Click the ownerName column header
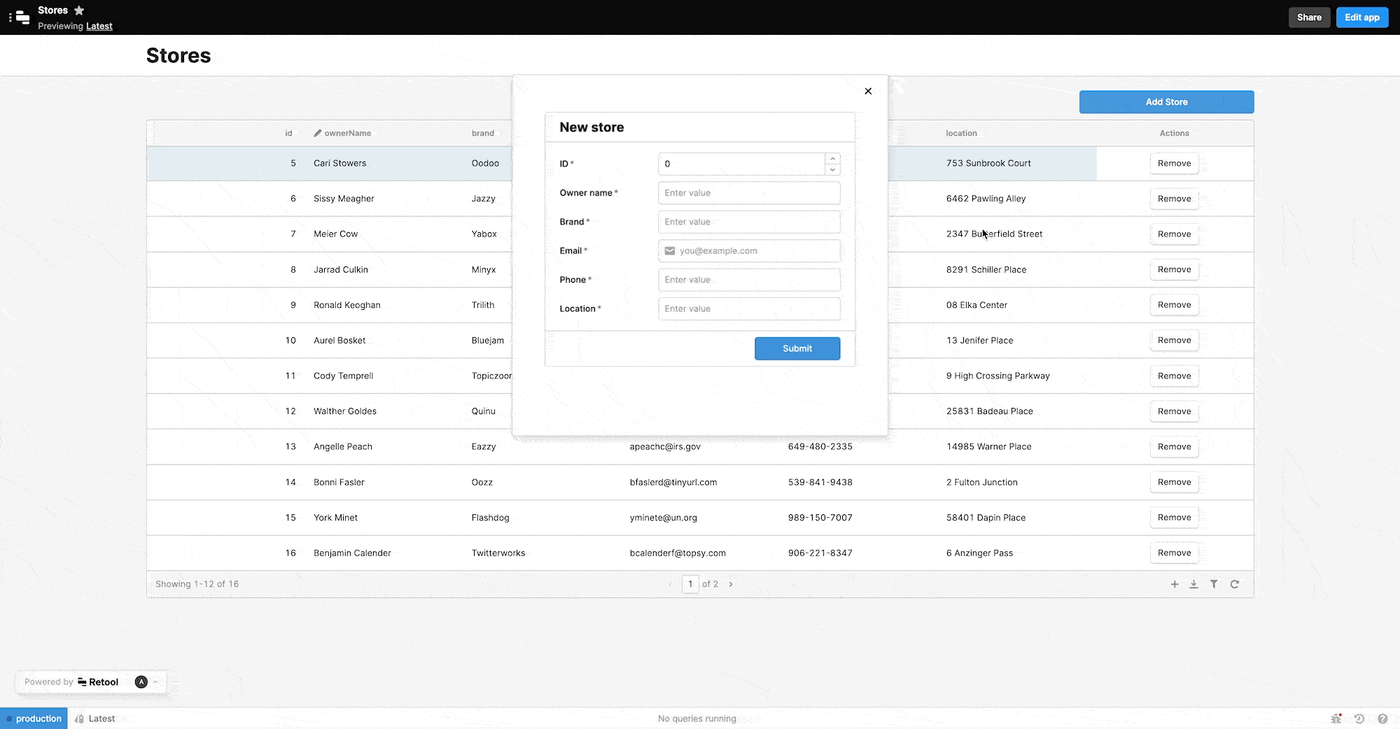 tap(347, 133)
